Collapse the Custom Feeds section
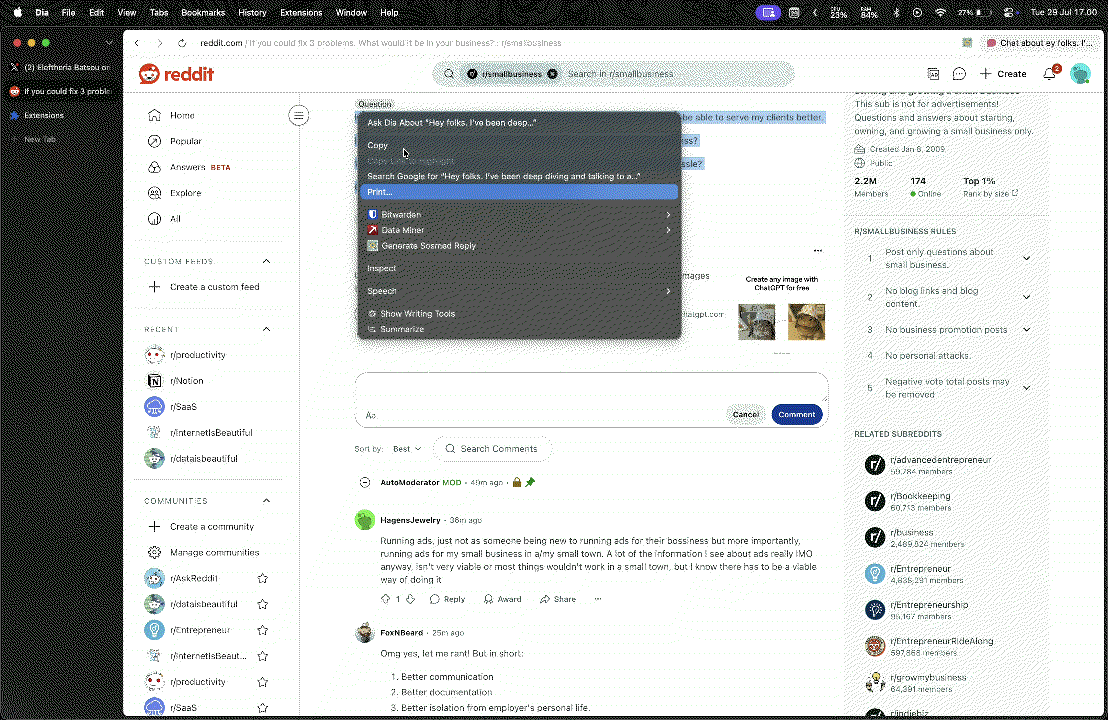The image size is (1108, 720). tap(266, 261)
